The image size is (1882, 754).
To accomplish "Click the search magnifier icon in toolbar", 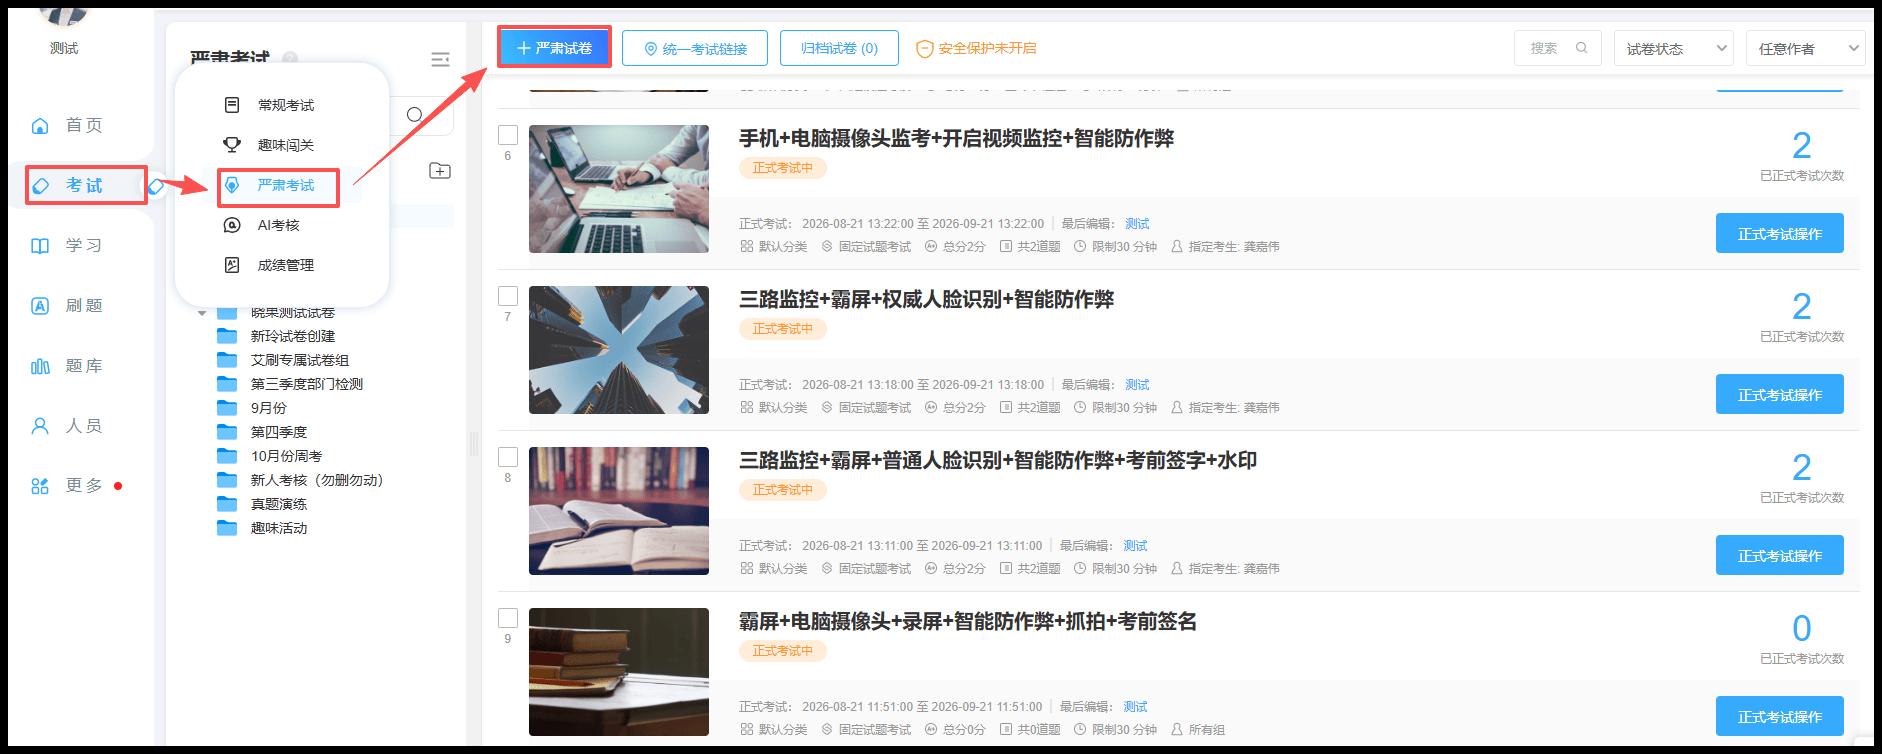I will tap(1581, 48).
